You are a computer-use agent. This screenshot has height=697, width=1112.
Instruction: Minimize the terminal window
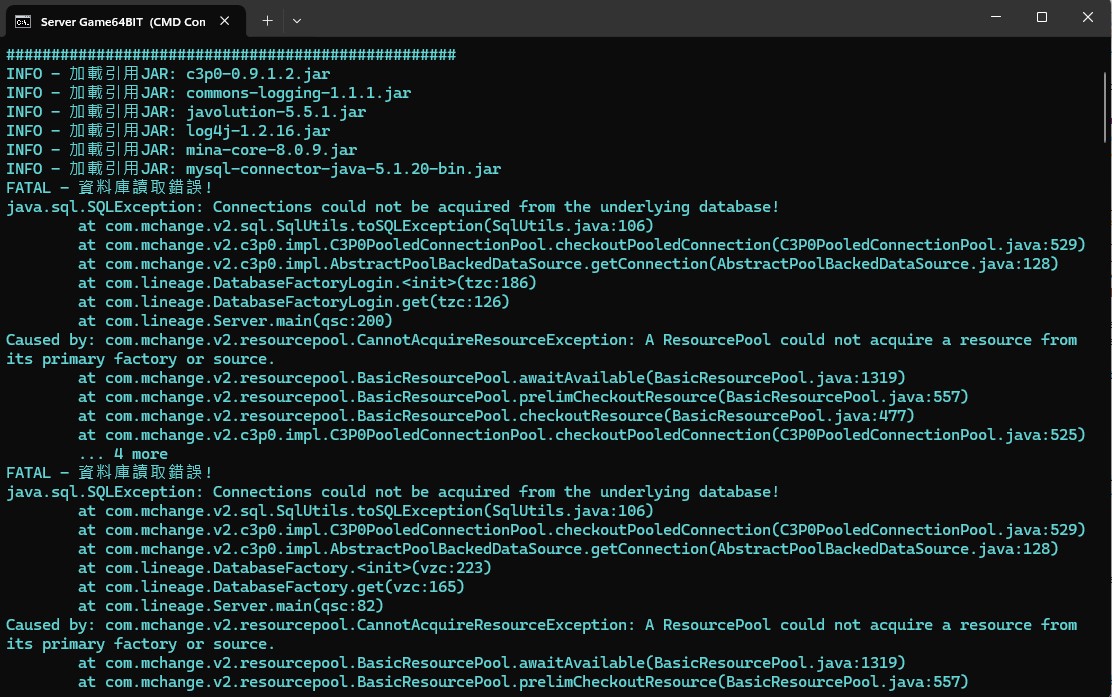[996, 17]
